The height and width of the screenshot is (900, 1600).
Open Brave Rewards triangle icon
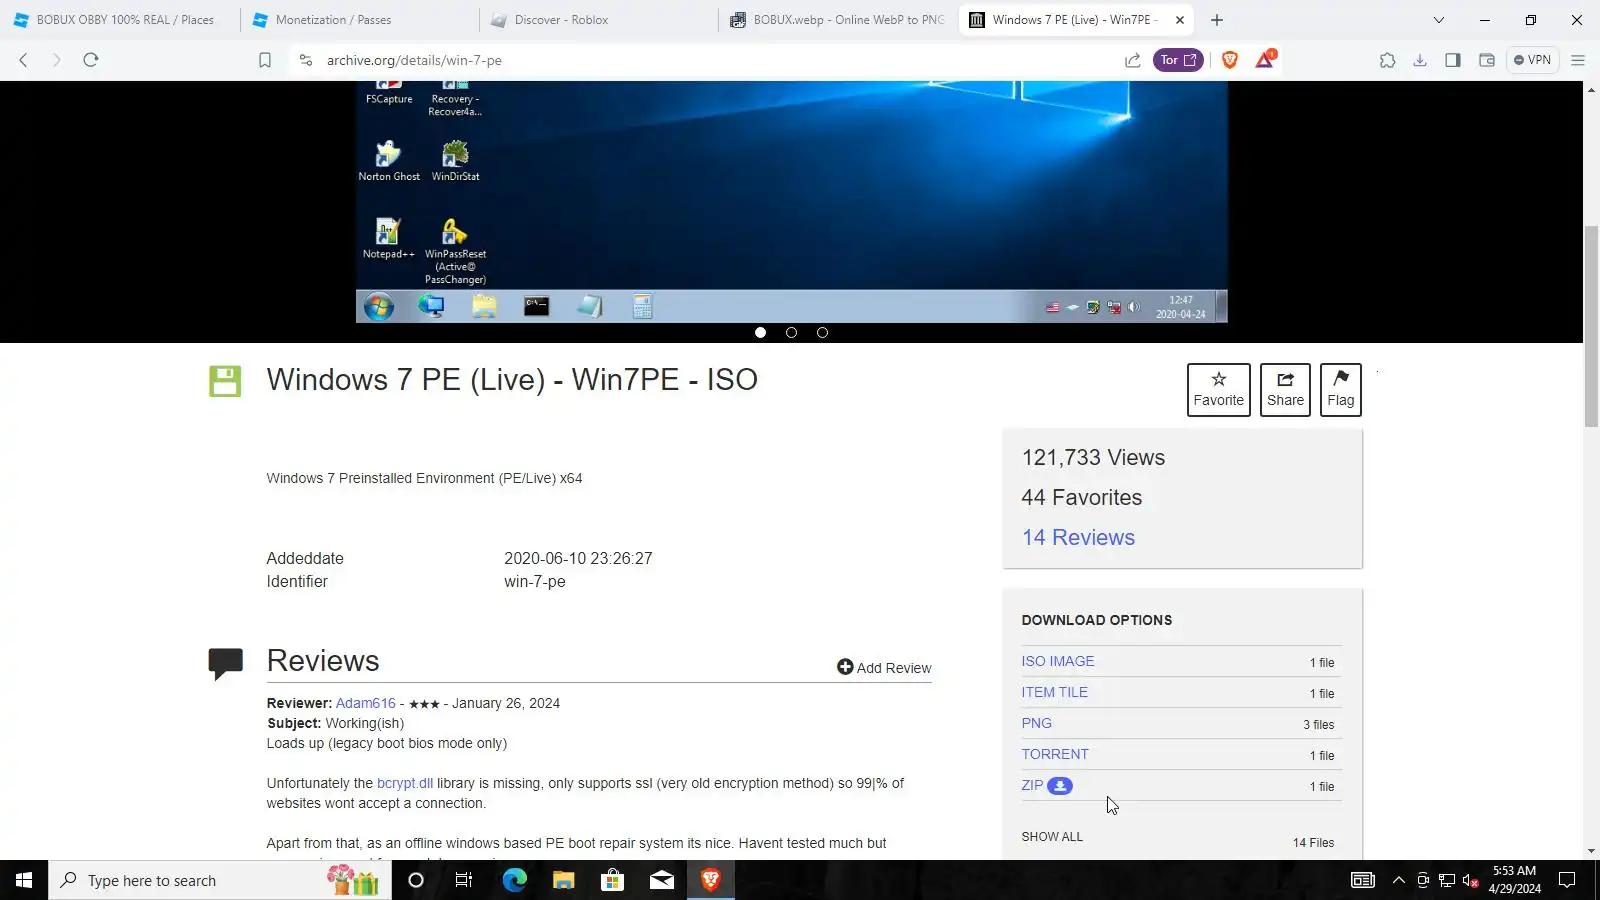[1265, 60]
